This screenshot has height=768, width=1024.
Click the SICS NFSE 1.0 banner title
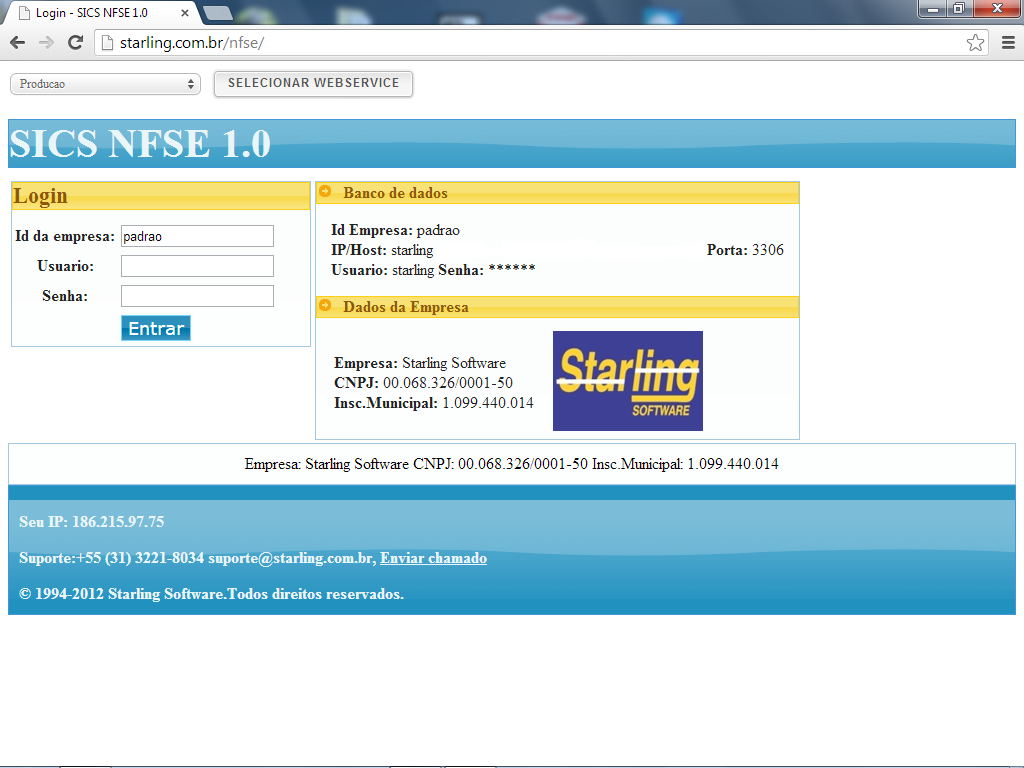(140, 144)
